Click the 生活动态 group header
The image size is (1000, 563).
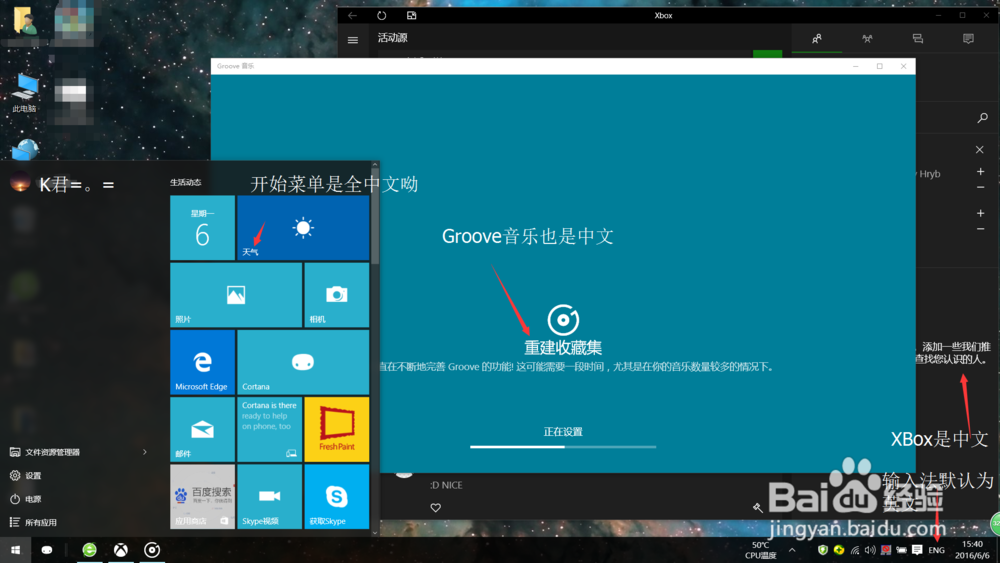click(x=186, y=182)
